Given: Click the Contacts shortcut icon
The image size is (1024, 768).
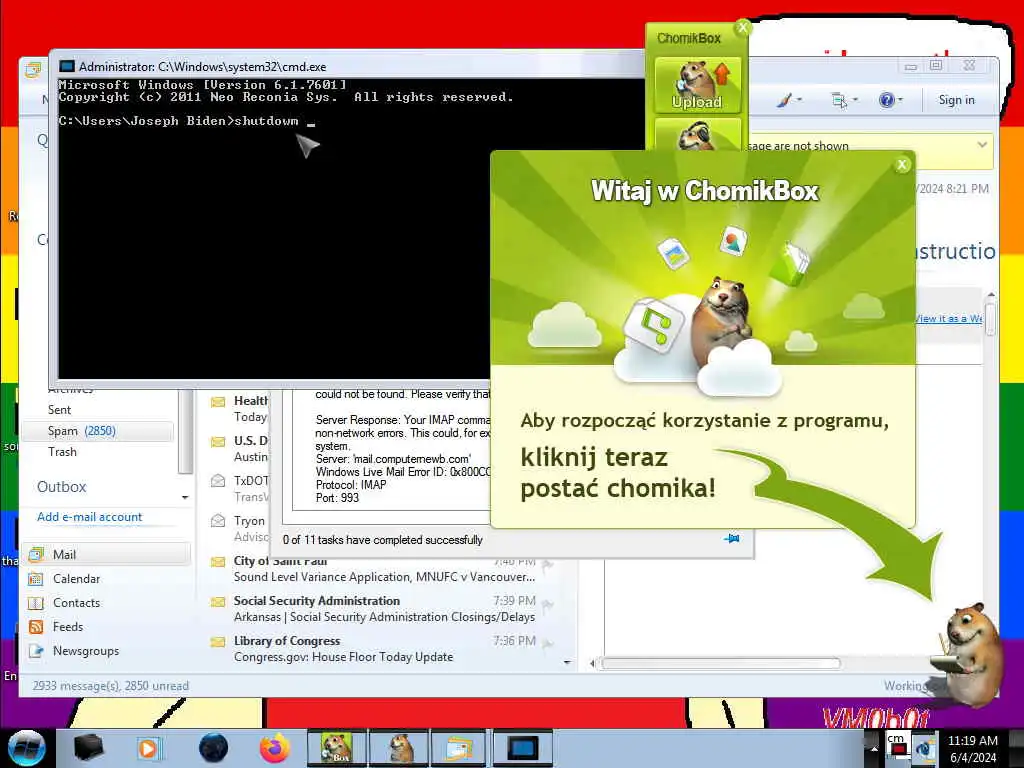Looking at the screenshot, I should tap(36, 603).
